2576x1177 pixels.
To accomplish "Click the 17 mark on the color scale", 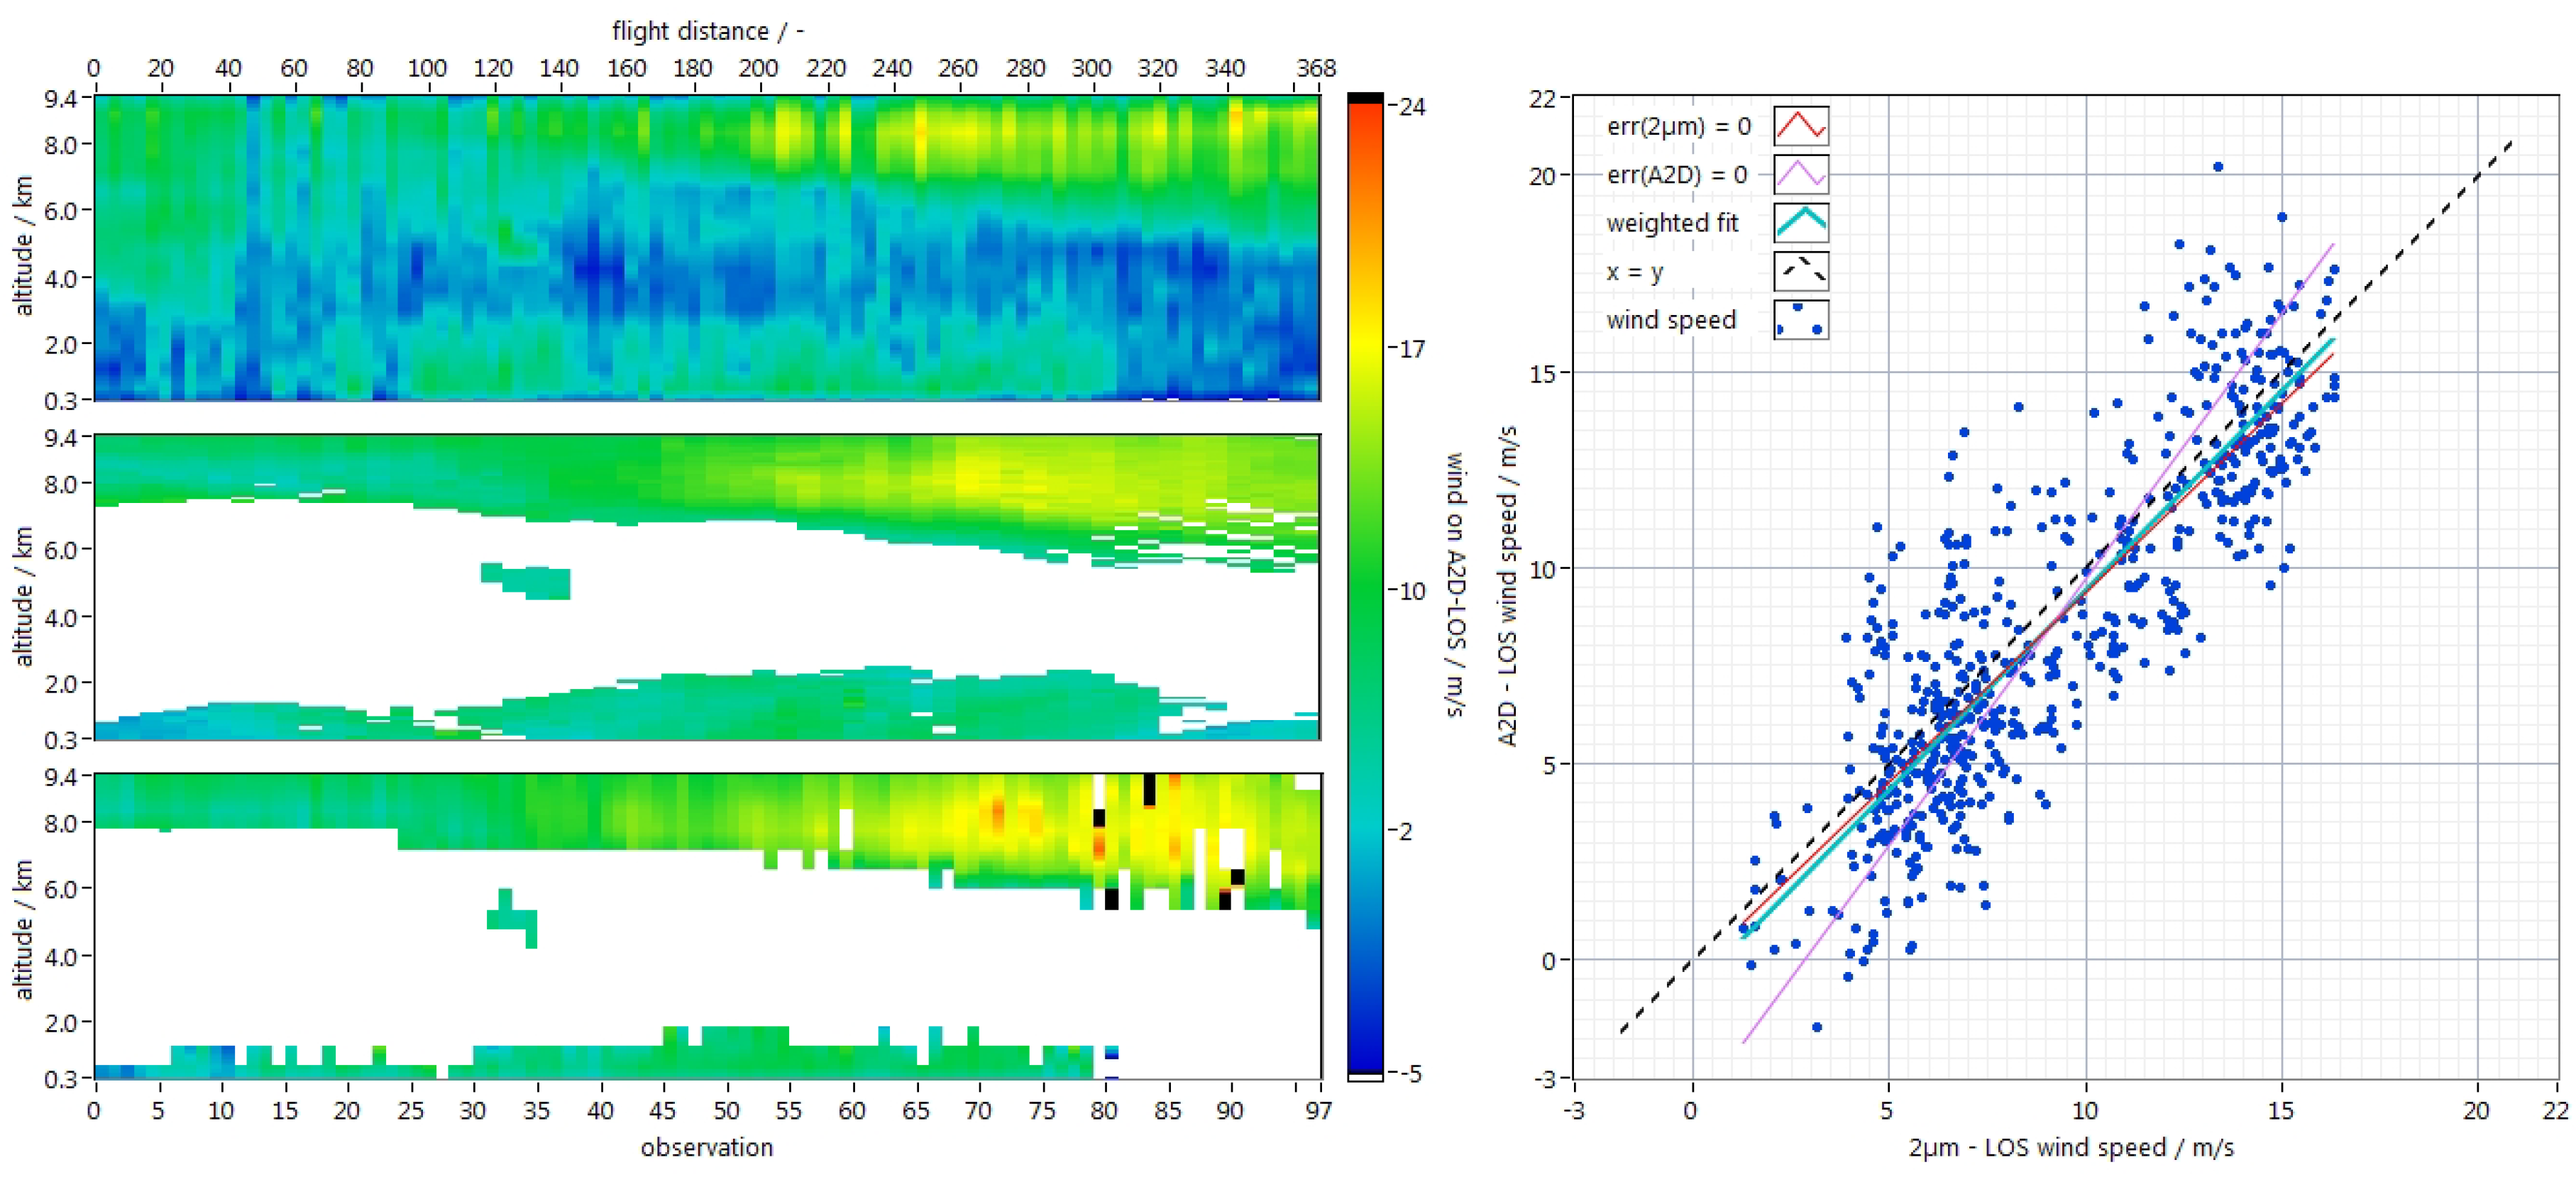I will point(1411,349).
